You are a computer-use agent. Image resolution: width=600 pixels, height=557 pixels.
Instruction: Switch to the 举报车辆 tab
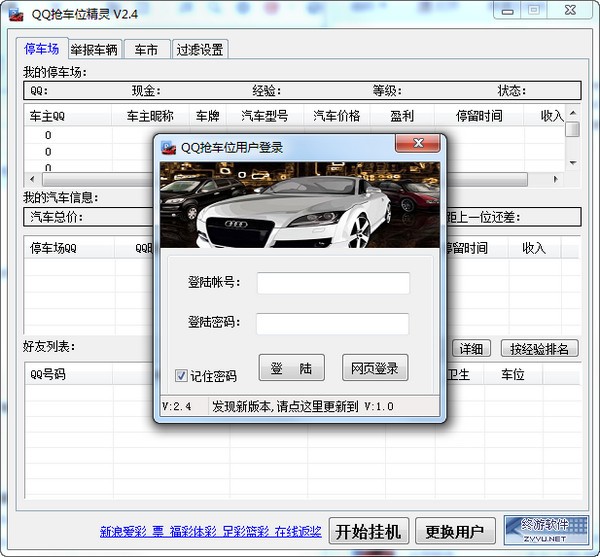[94, 49]
